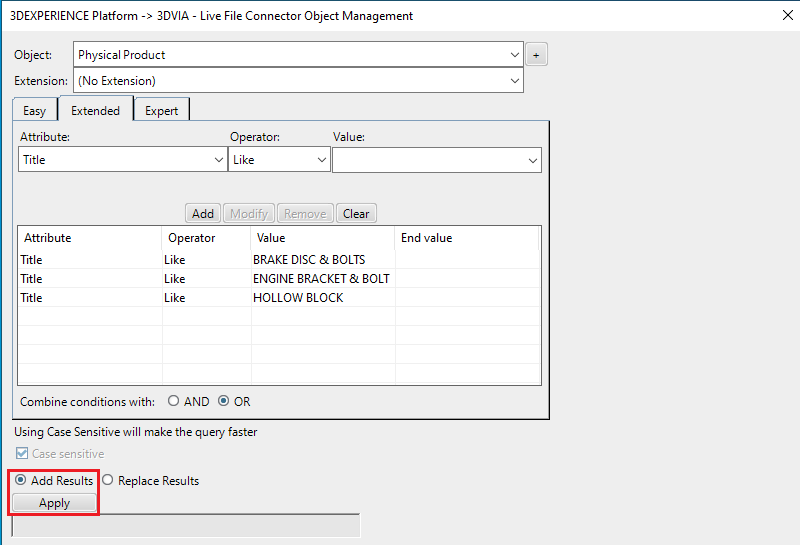The width and height of the screenshot is (800, 545).
Task: Click Title in the BRAKE DISC & BOLTS row
Action: [x=31, y=260]
